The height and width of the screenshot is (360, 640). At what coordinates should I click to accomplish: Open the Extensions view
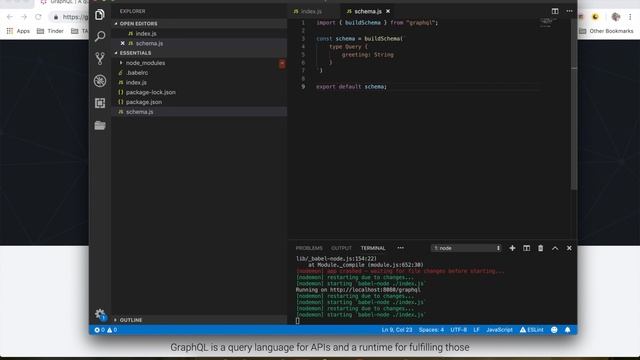click(100, 103)
